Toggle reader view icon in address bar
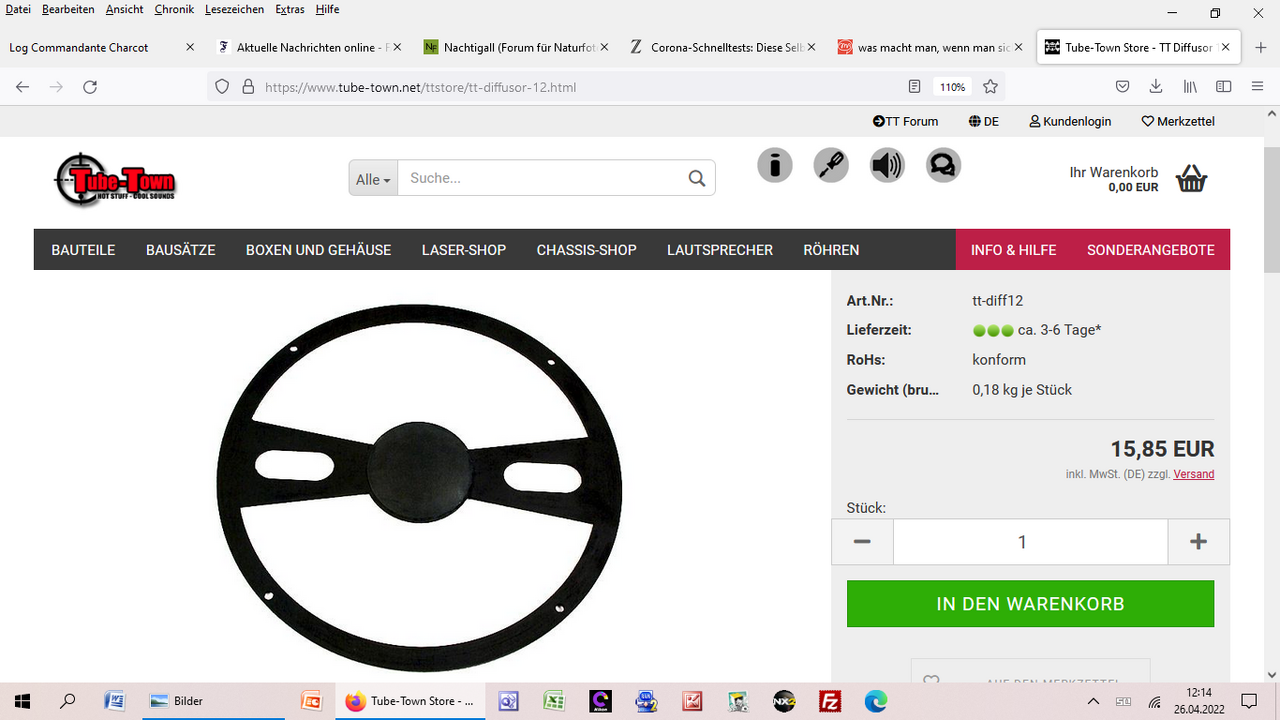 pyautogui.click(x=914, y=87)
